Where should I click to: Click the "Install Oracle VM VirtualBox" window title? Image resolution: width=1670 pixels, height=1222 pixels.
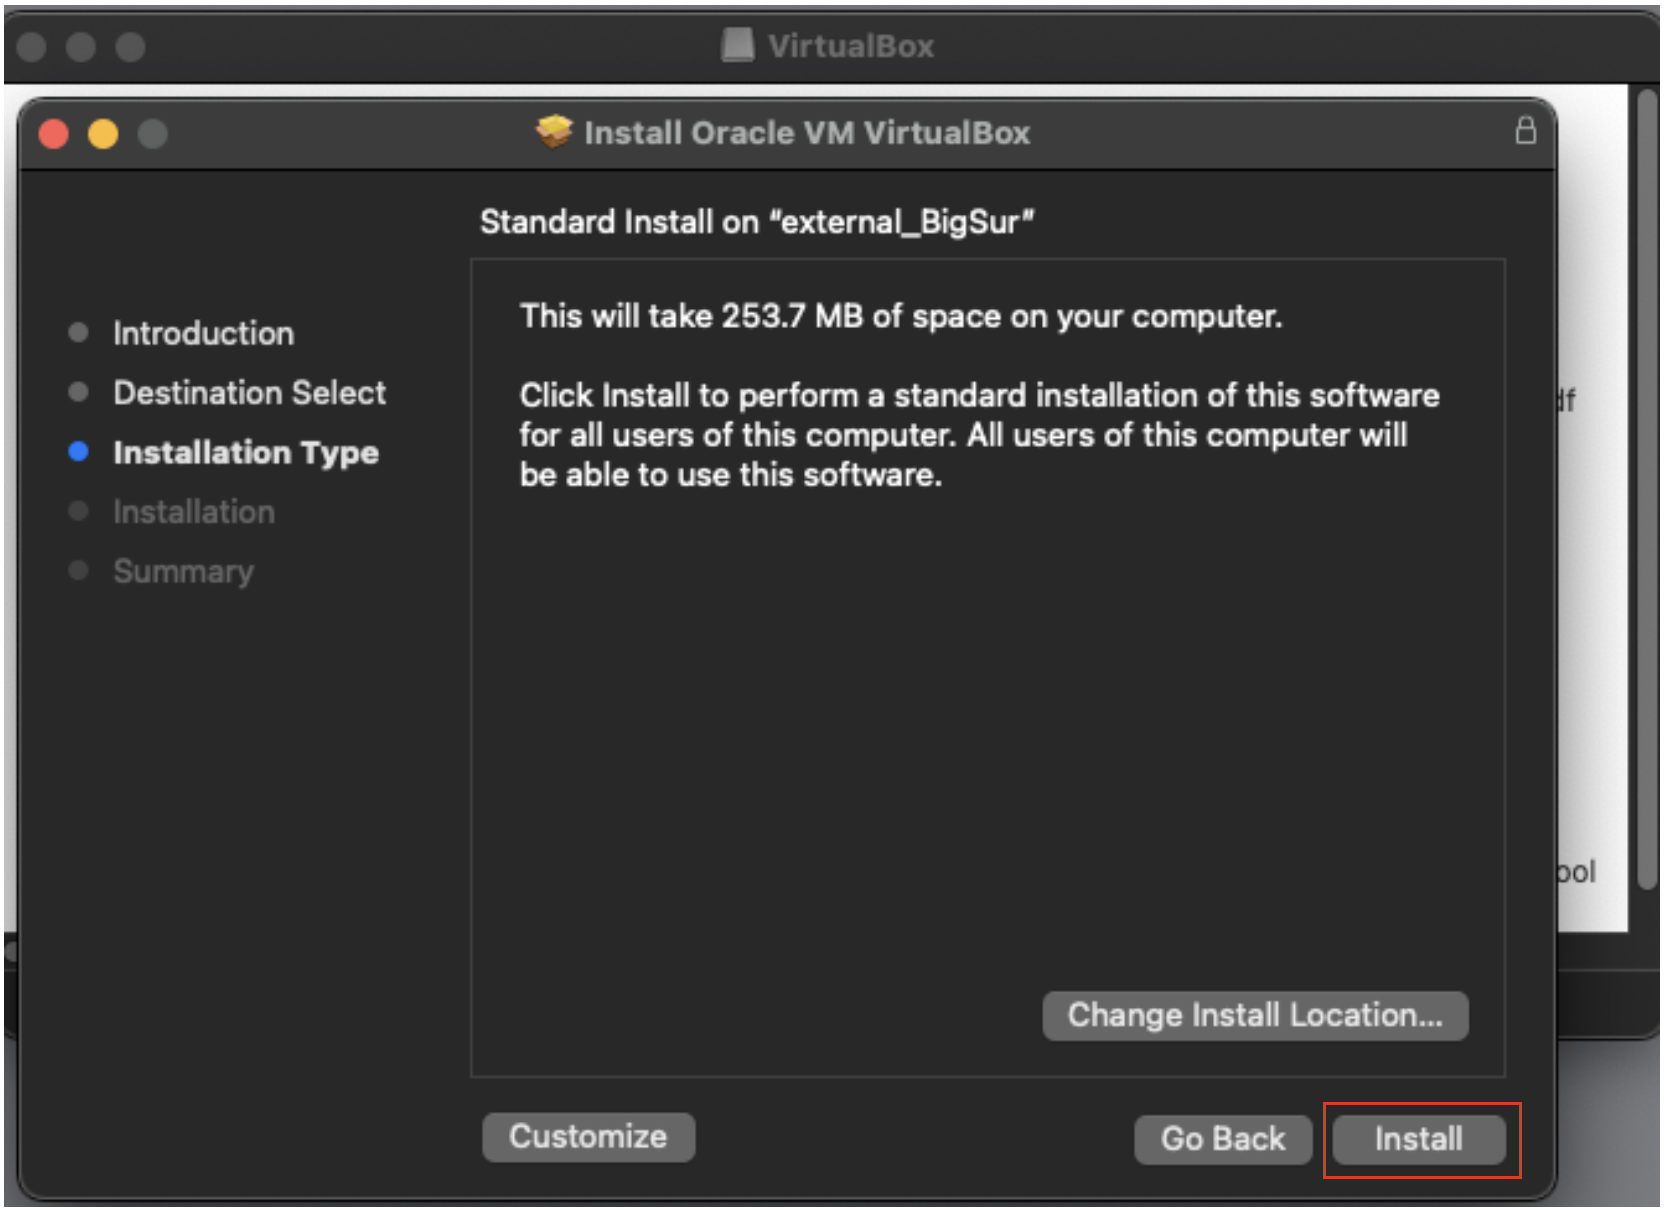point(806,133)
